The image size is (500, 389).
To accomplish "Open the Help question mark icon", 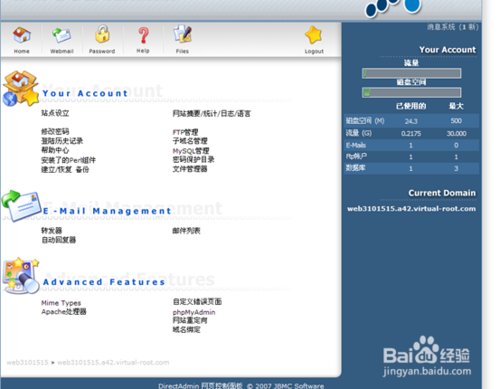I will point(143,35).
